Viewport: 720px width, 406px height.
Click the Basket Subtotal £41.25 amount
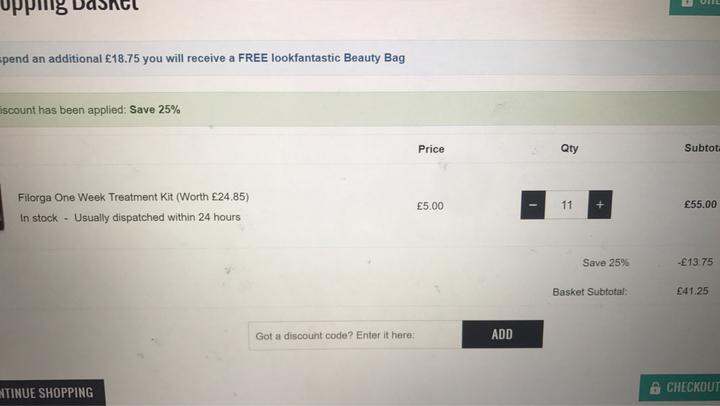coord(692,291)
